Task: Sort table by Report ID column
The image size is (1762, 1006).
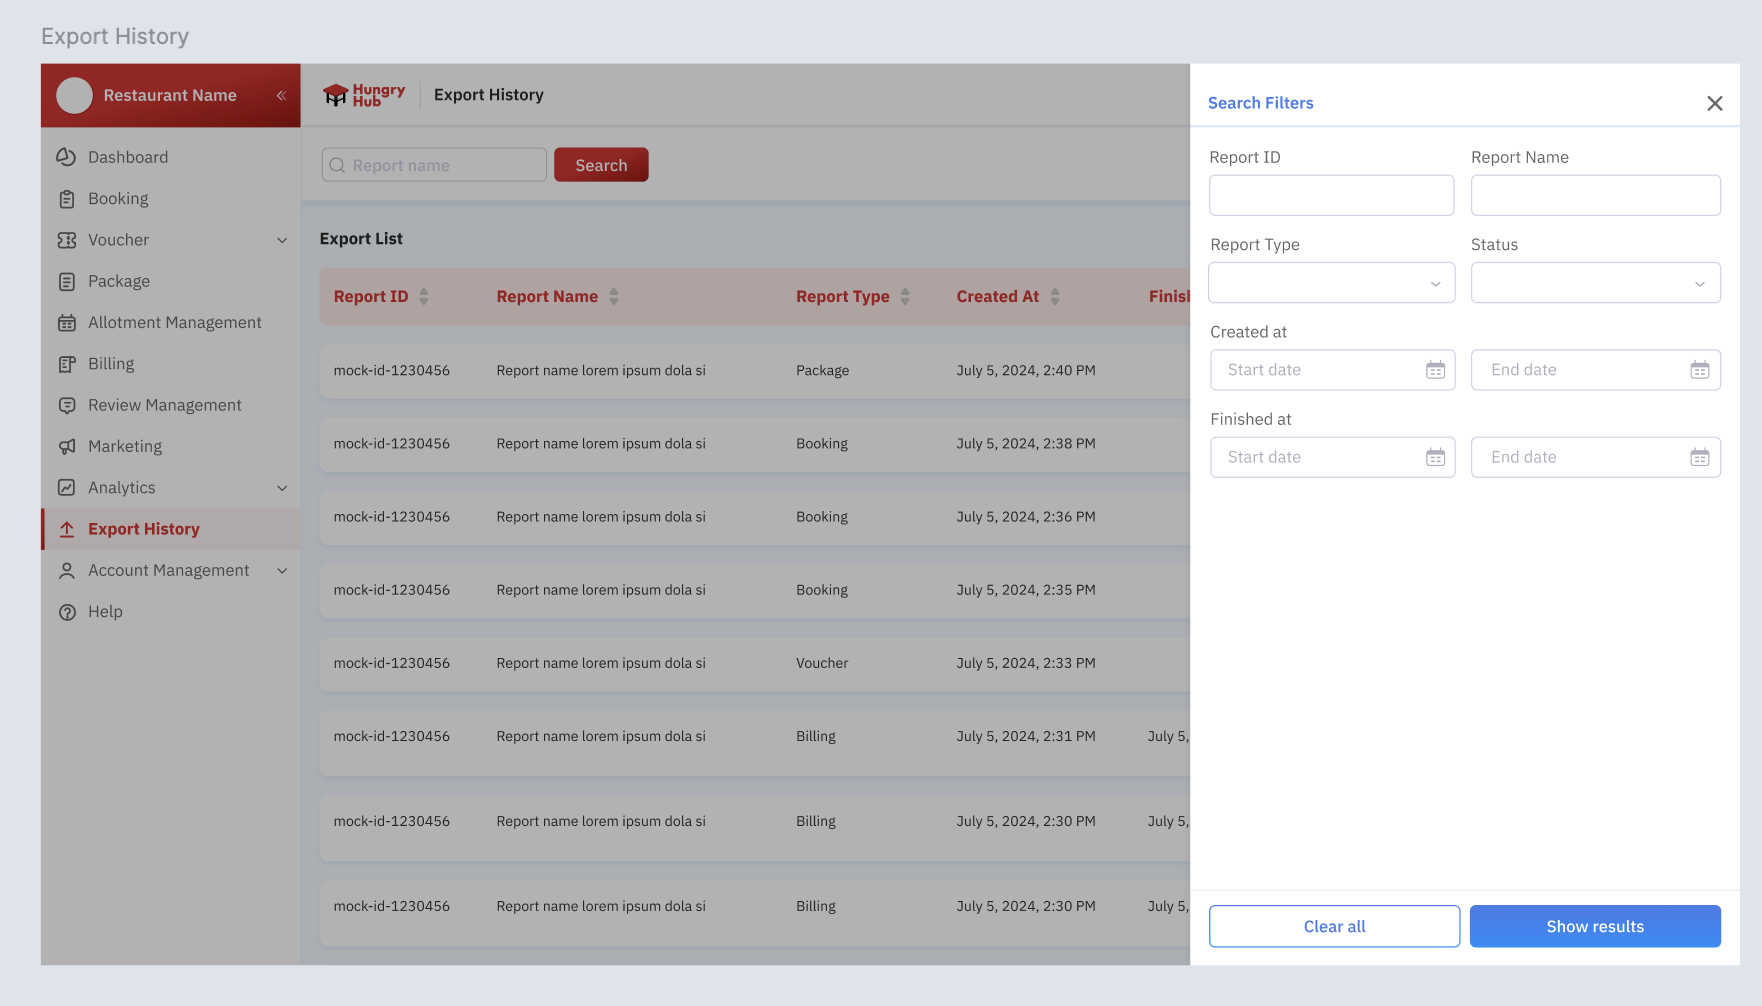Action: (424, 297)
